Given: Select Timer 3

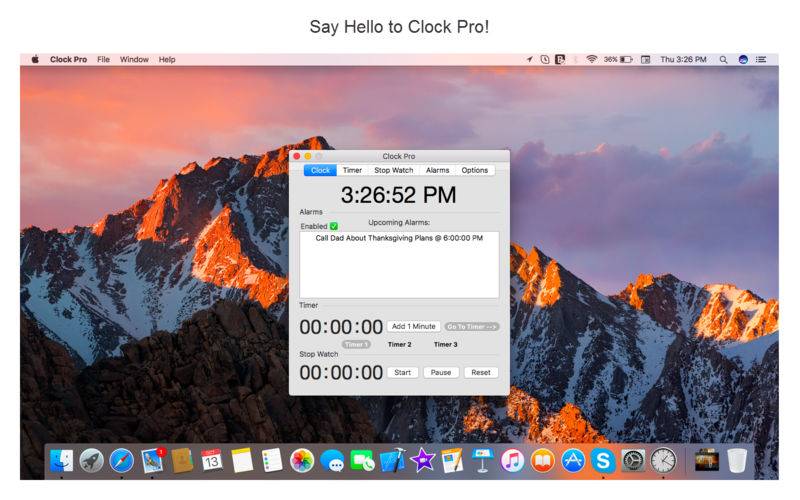Looking at the screenshot, I should [x=445, y=344].
